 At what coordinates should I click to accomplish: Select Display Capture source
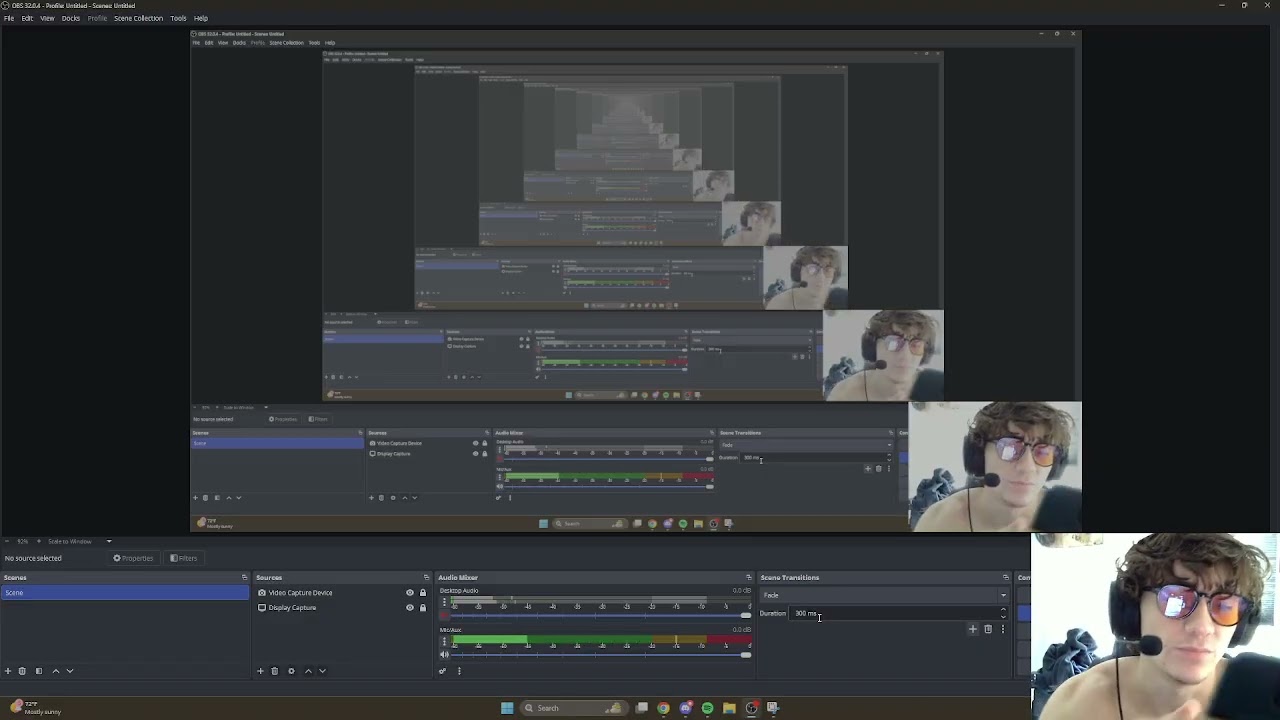[292, 607]
